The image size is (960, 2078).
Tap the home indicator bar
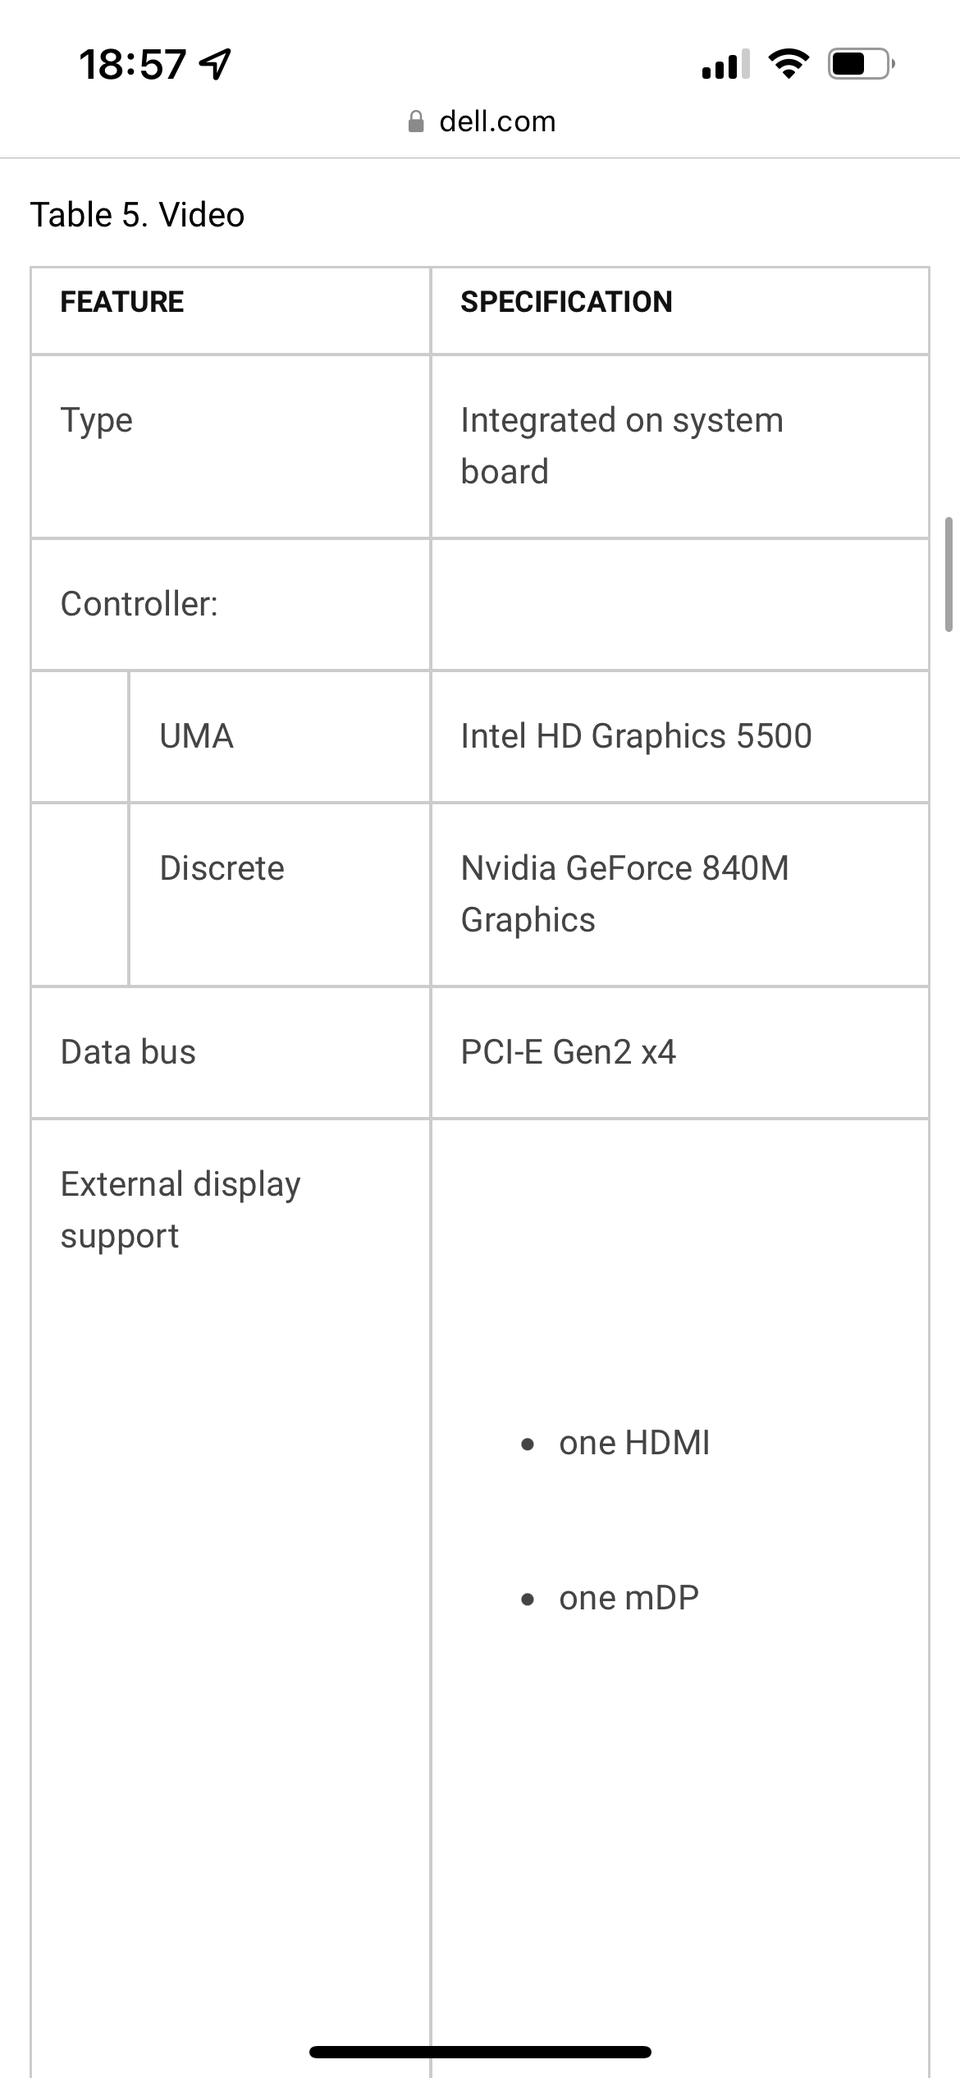click(480, 2052)
